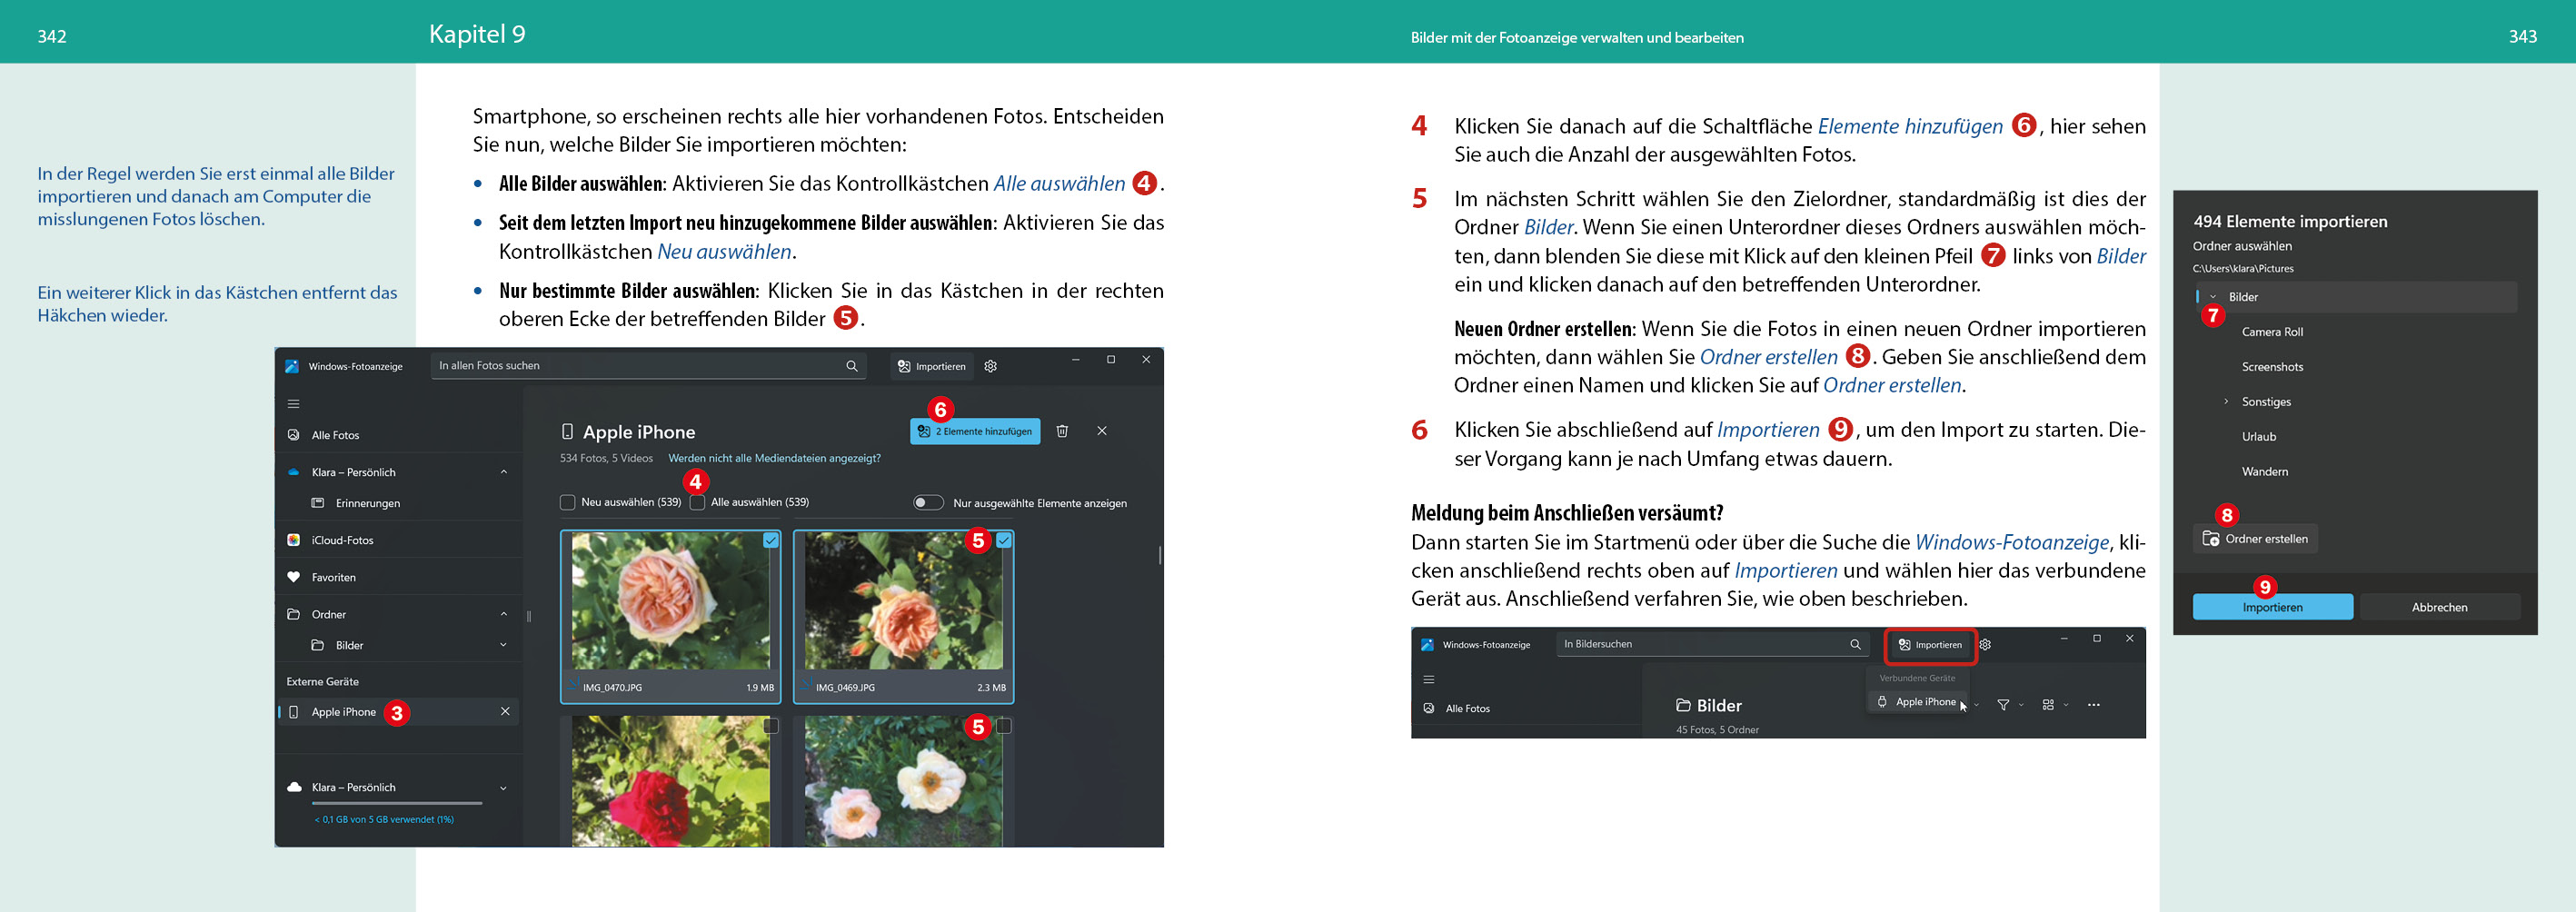
Task: Enable the 'Alle auswählen (539)' checkbox
Action: coord(697,503)
